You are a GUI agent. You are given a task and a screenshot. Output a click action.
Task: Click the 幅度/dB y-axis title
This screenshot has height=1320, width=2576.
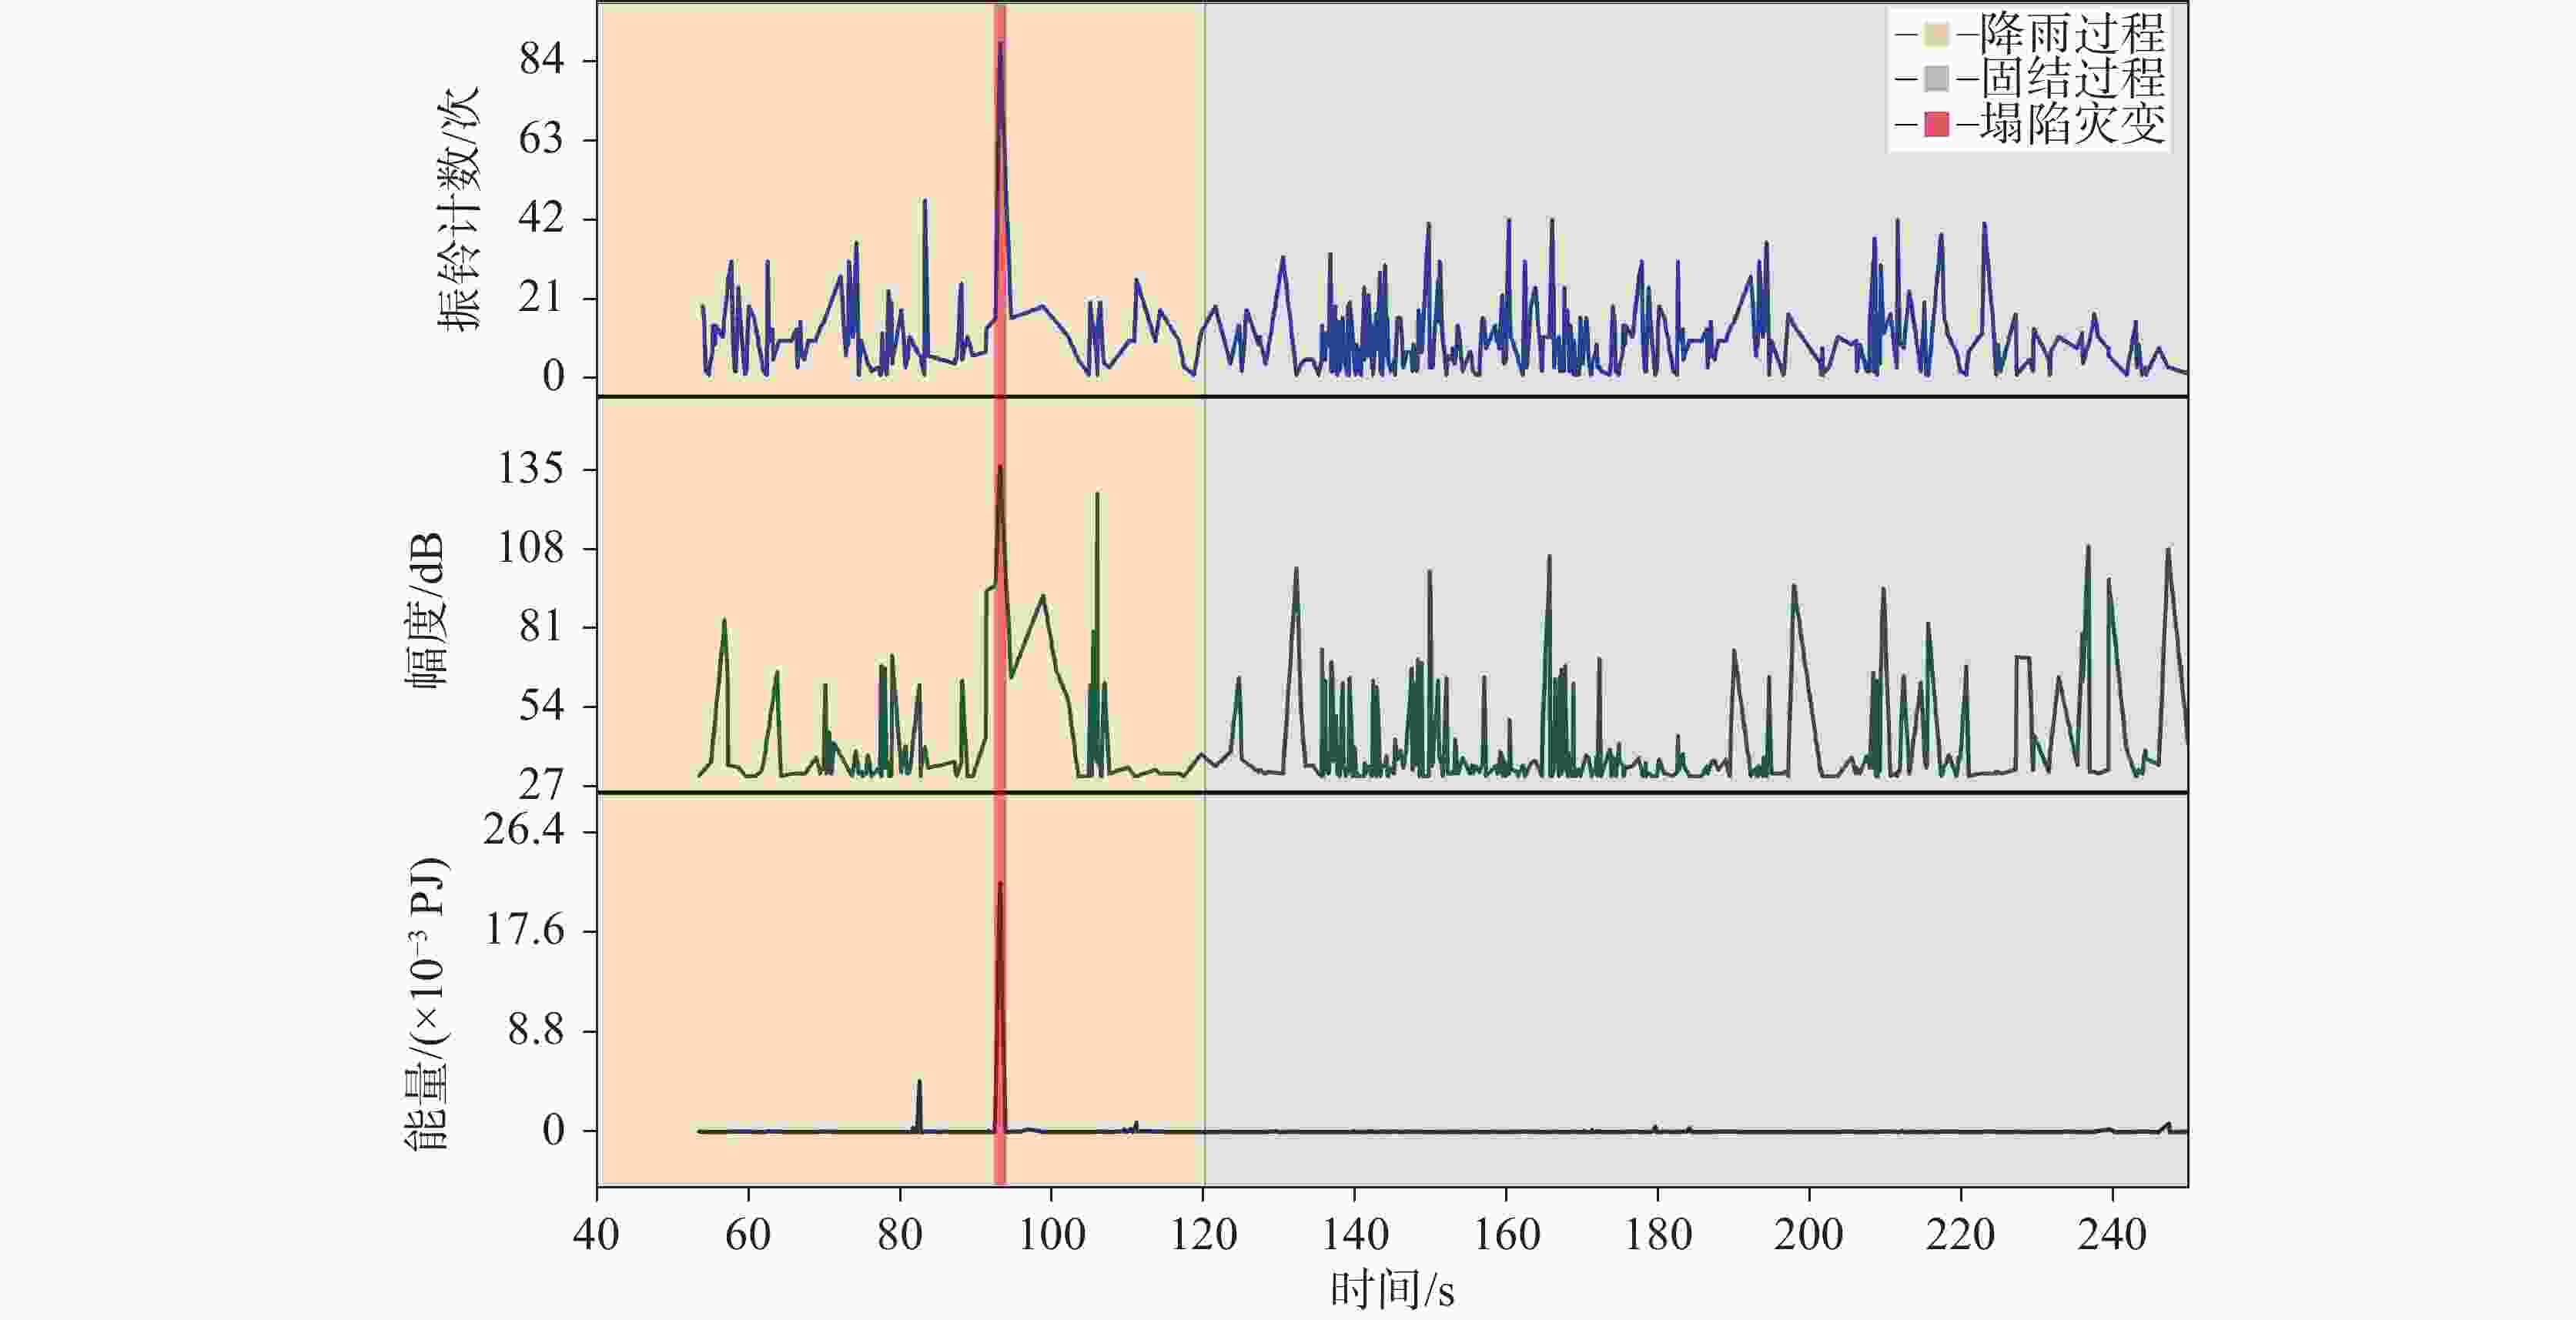tap(427, 610)
